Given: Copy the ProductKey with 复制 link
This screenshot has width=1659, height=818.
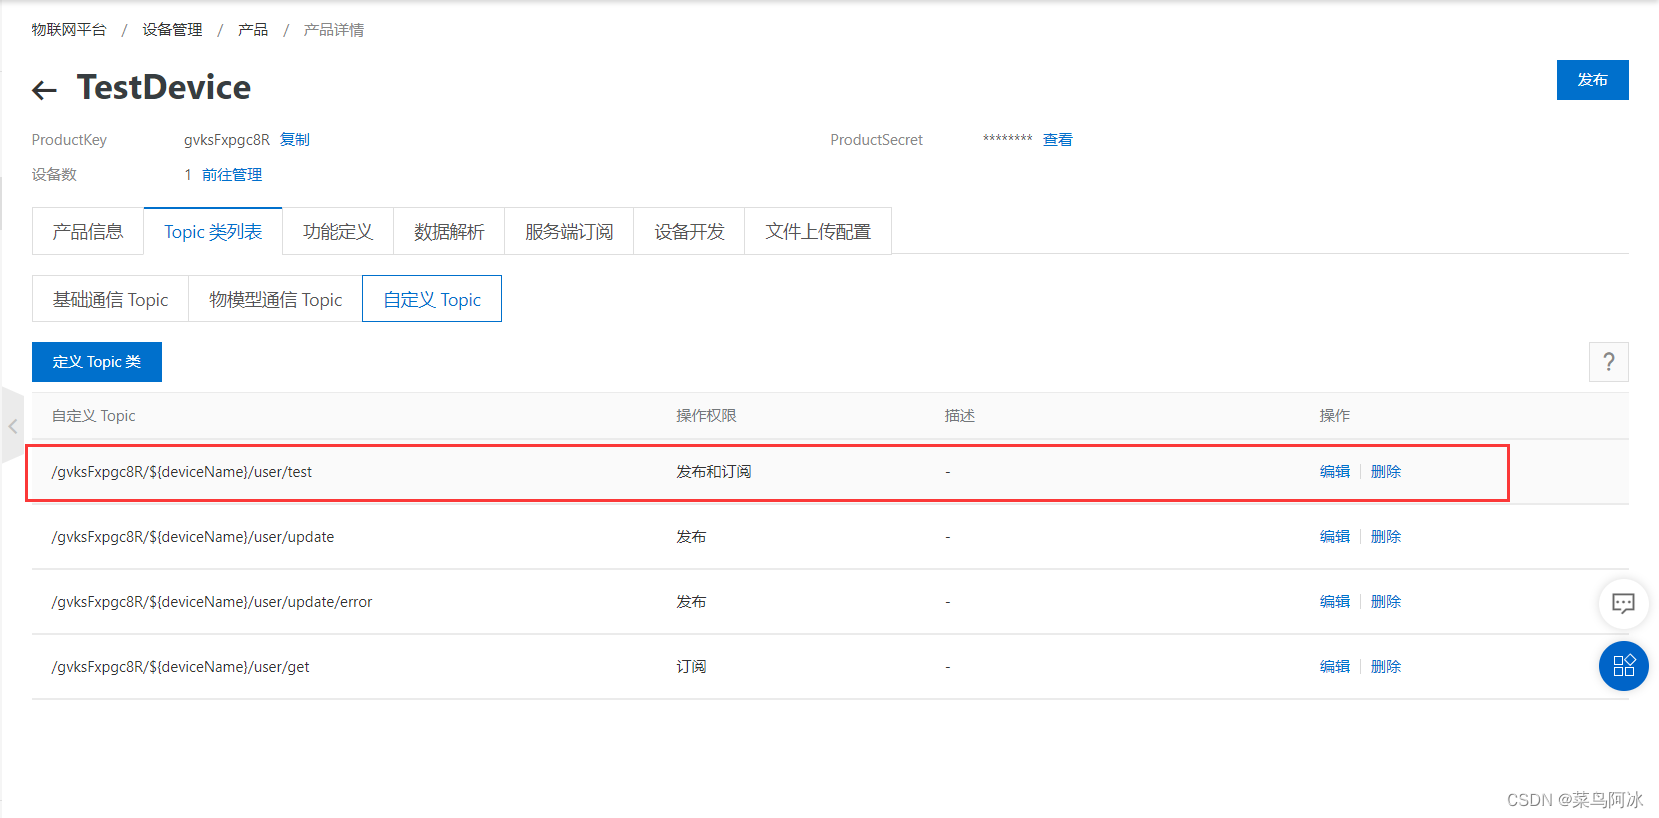Looking at the screenshot, I should click(x=295, y=140).
